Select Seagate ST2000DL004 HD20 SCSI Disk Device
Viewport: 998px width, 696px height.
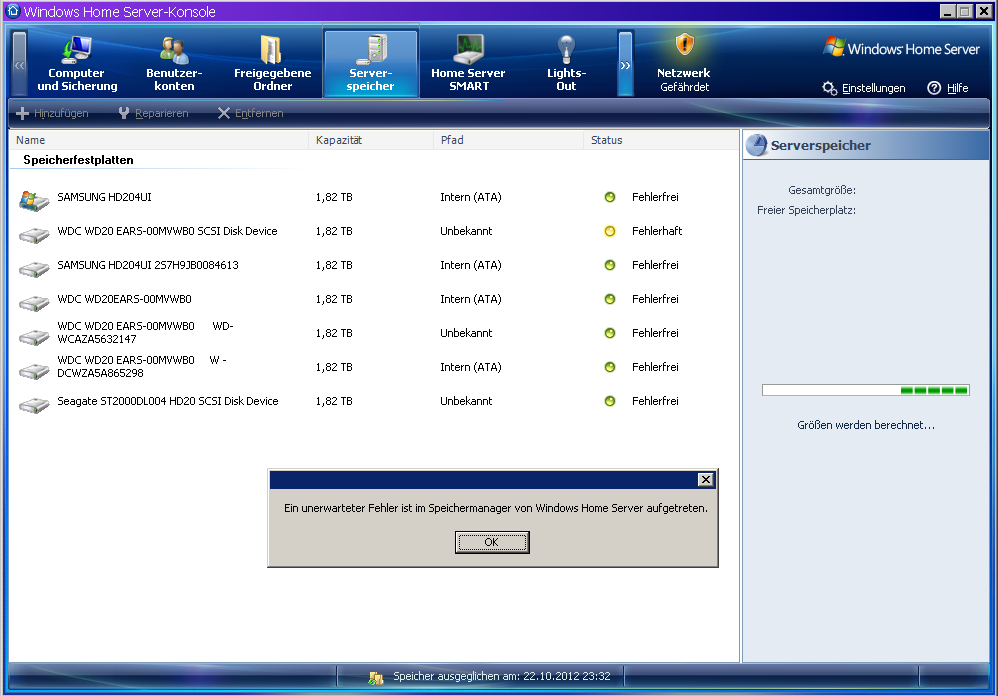168,401
